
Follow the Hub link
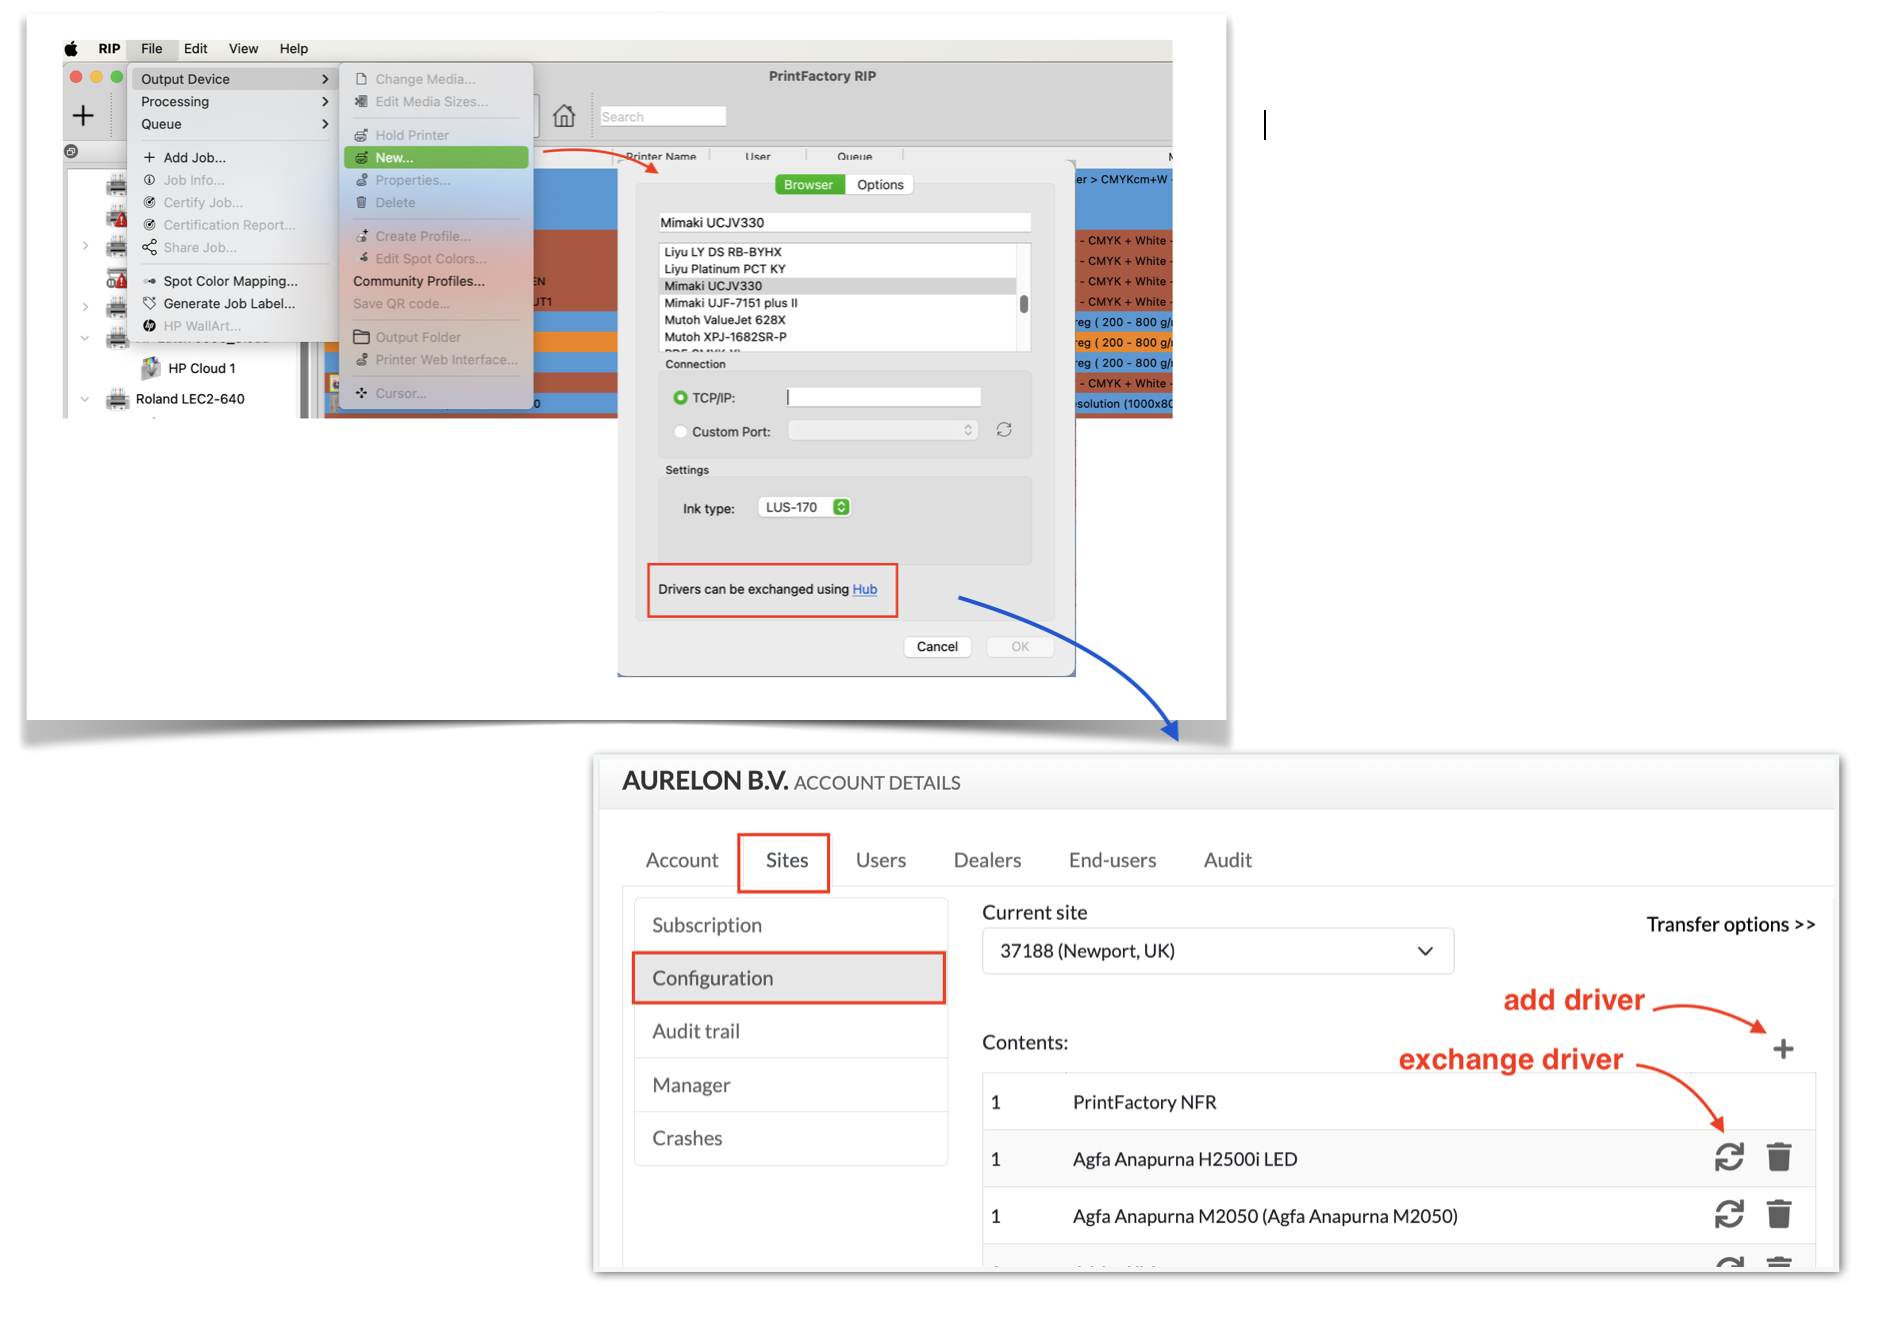coord(865,590)
